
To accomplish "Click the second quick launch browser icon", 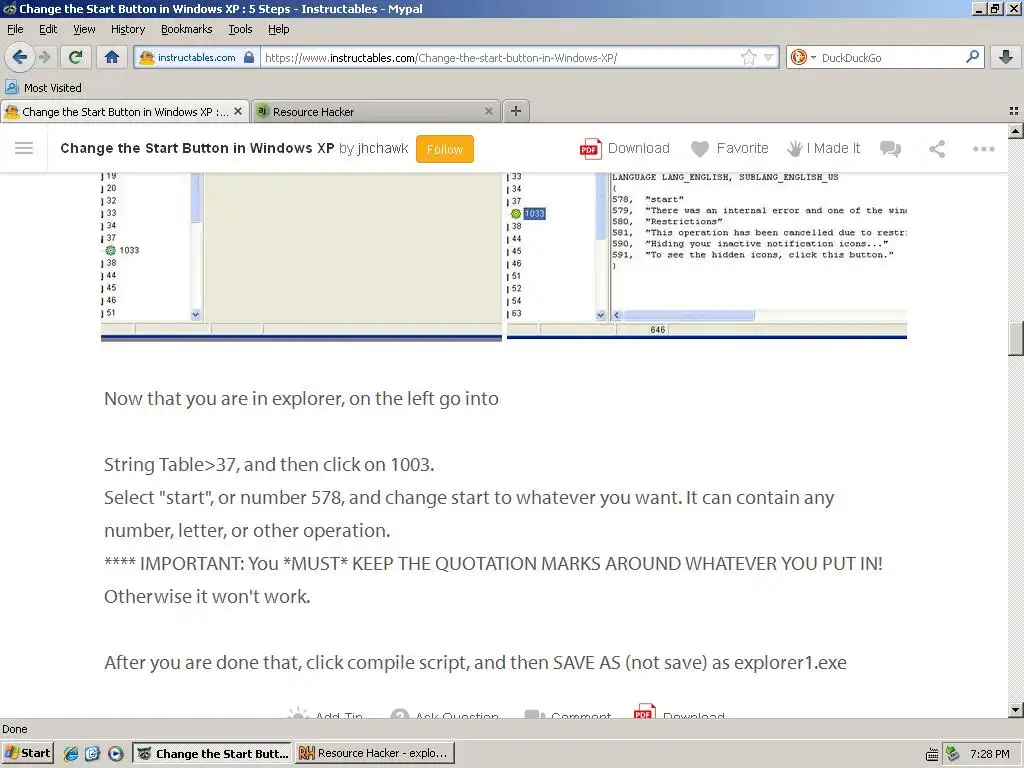I will (92, 753).
